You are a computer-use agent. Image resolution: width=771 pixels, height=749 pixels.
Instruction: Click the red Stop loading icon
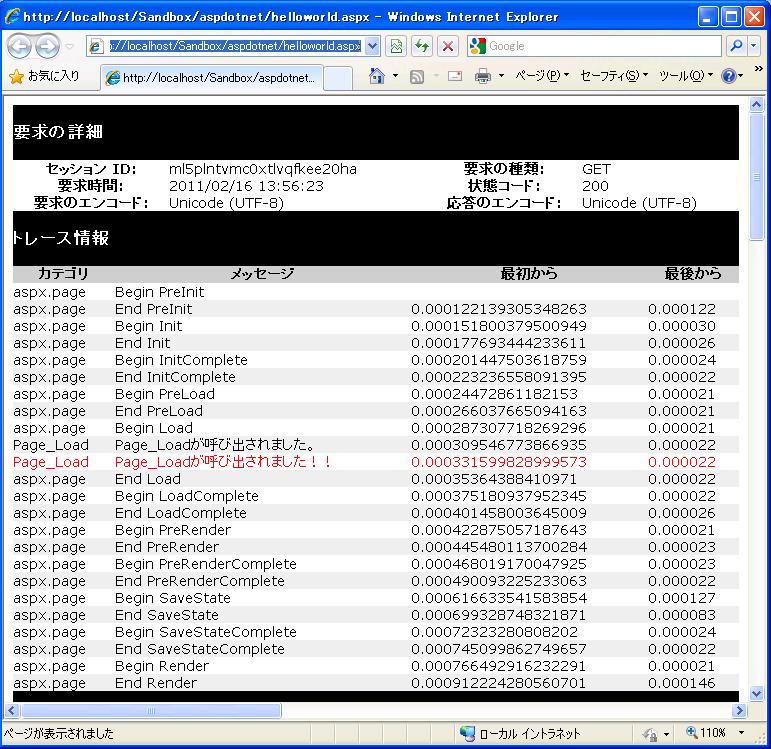448,46
